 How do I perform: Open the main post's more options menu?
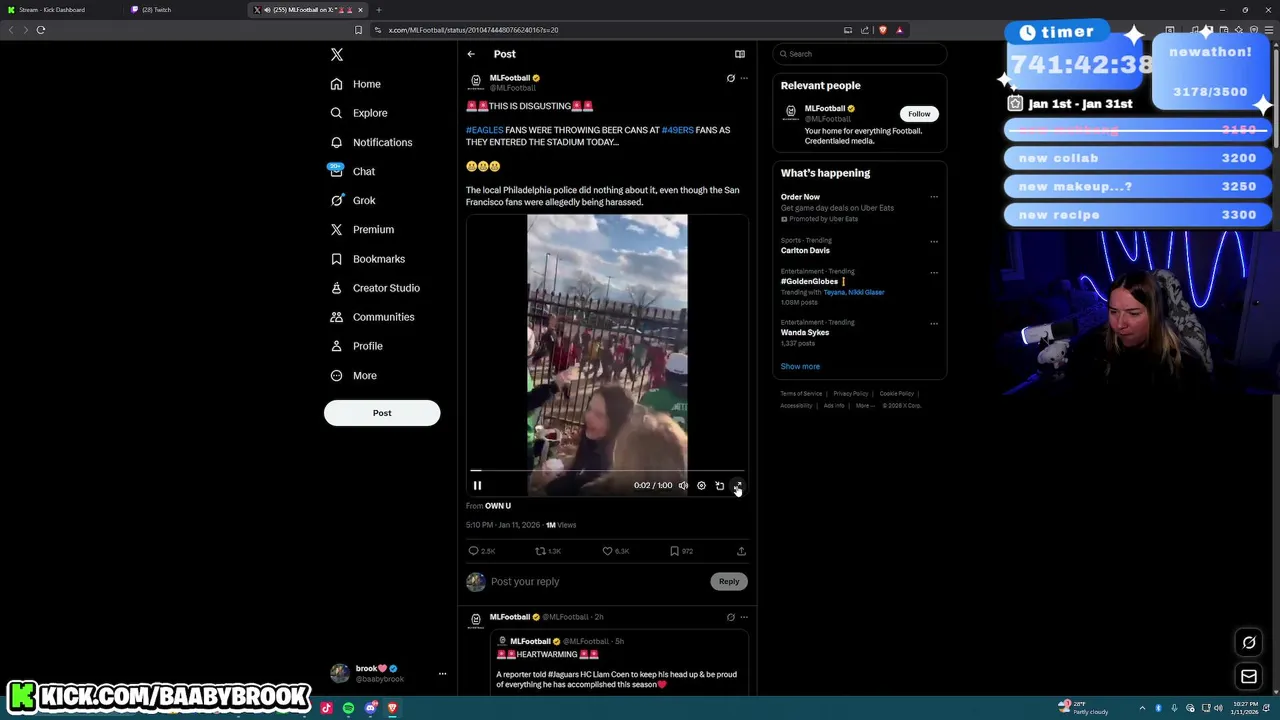pos(744,78)
